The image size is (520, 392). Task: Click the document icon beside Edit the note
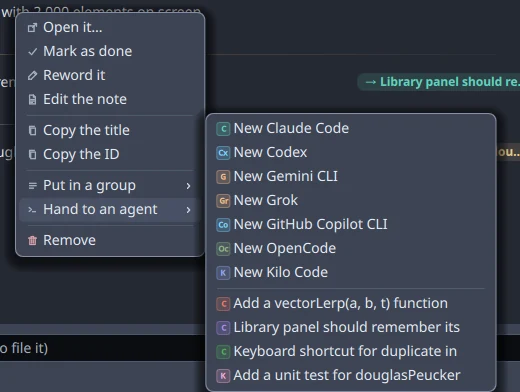pyautogui.click(x=32, y=100)
